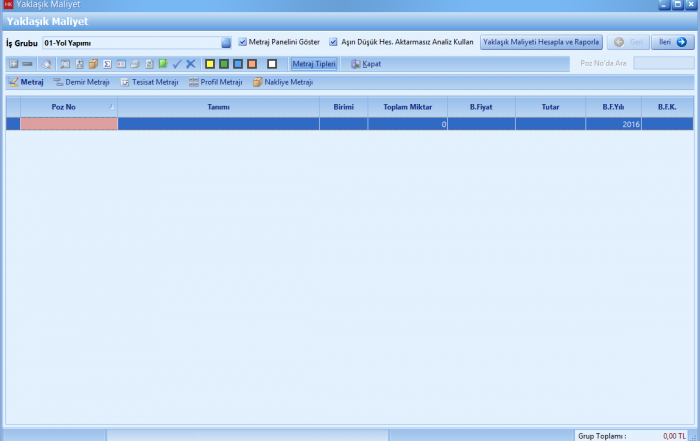Click the blue checkmark confirm icon
Viewport: 700px width, 441px height.
pos(177,64)
